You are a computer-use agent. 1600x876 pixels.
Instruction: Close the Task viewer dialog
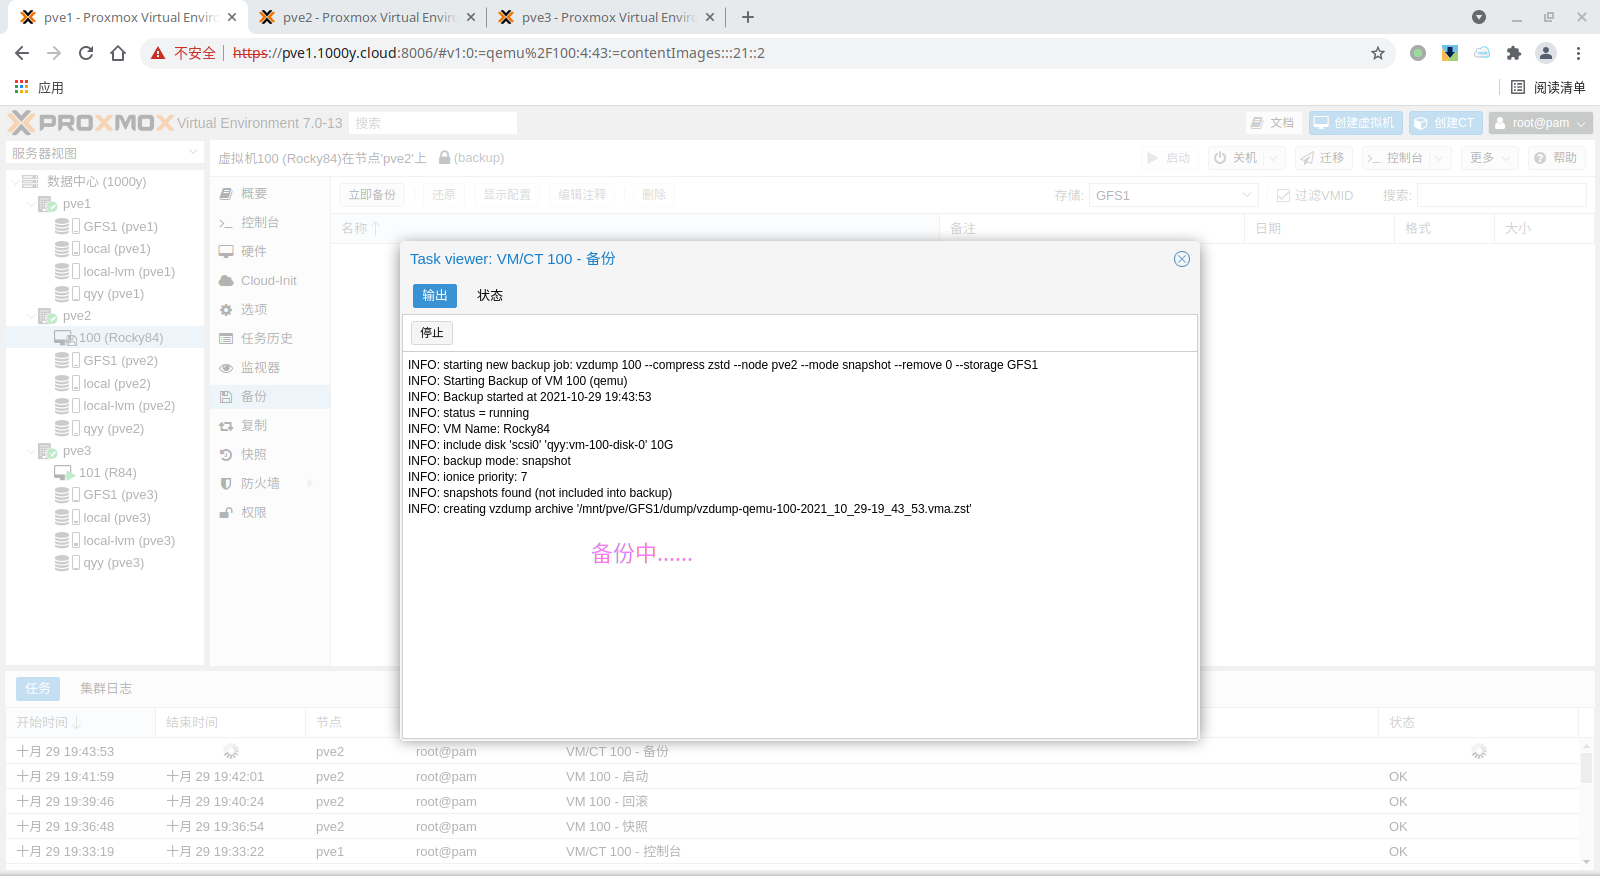click(1181, 259)
